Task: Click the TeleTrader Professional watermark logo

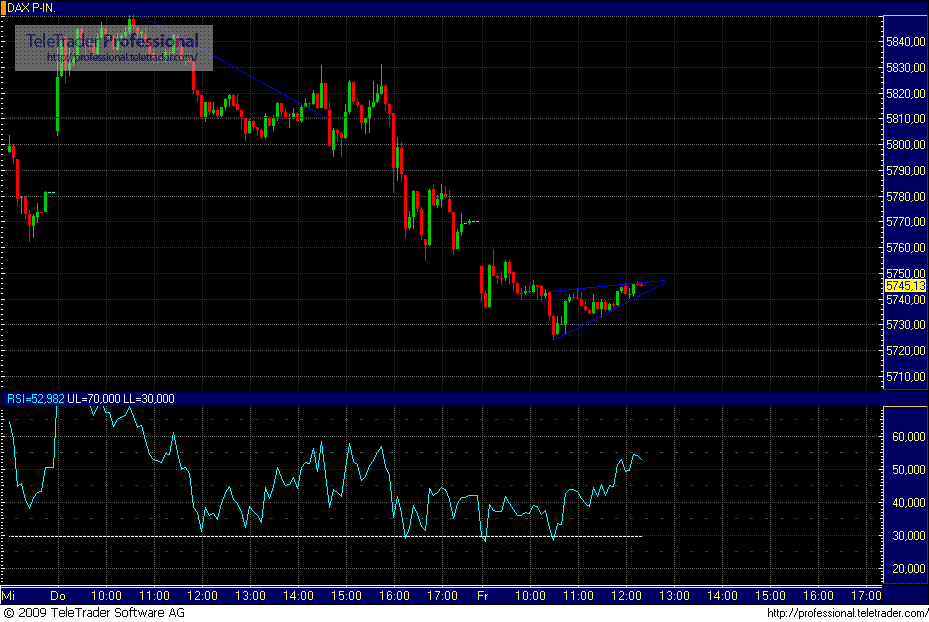Action: 113,42
